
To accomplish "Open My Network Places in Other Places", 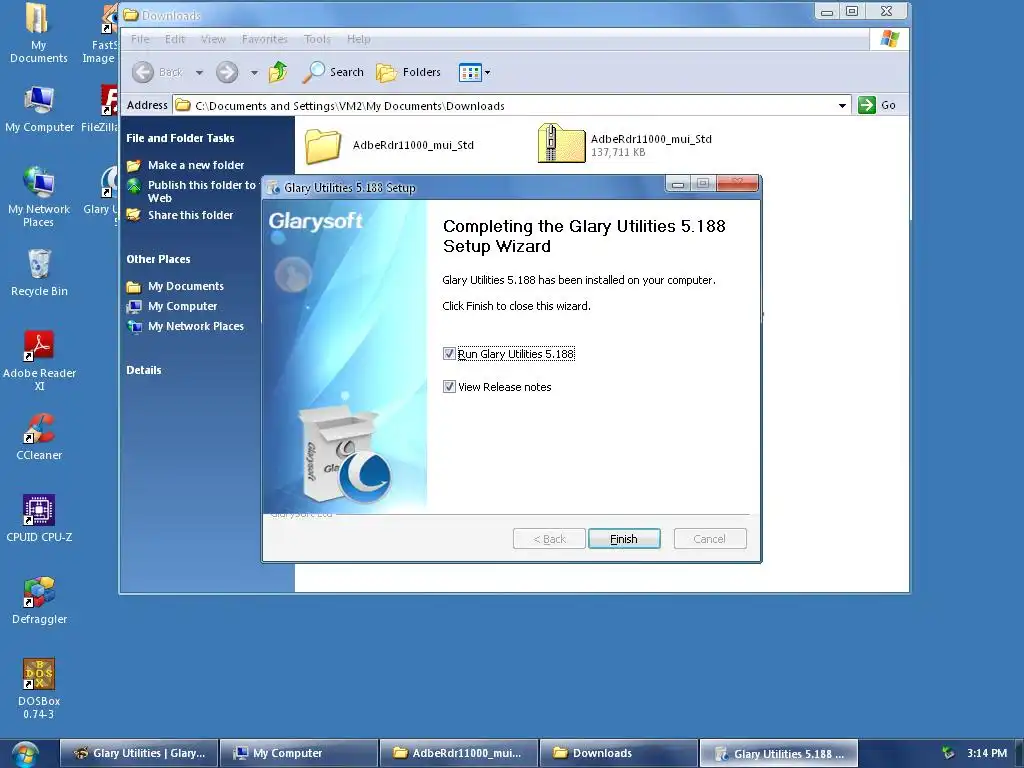I will point(195,326).
